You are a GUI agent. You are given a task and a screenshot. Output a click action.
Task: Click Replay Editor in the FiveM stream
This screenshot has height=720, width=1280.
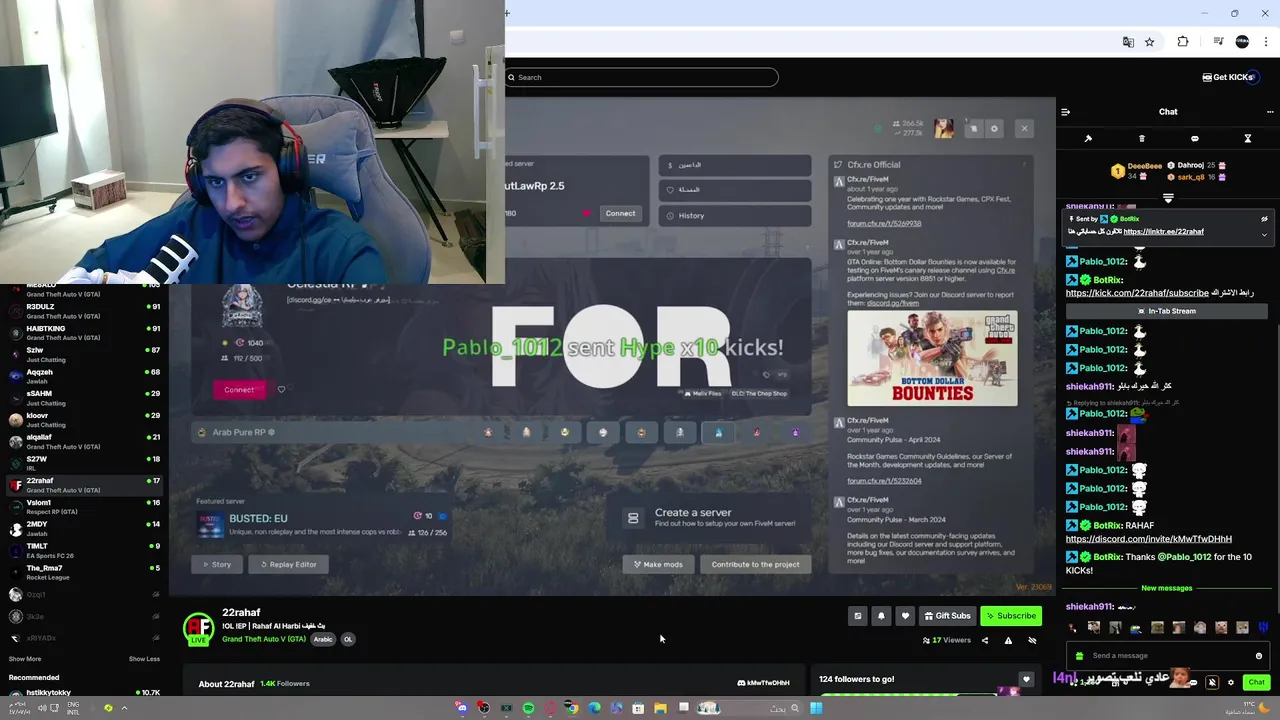point(288,564)
